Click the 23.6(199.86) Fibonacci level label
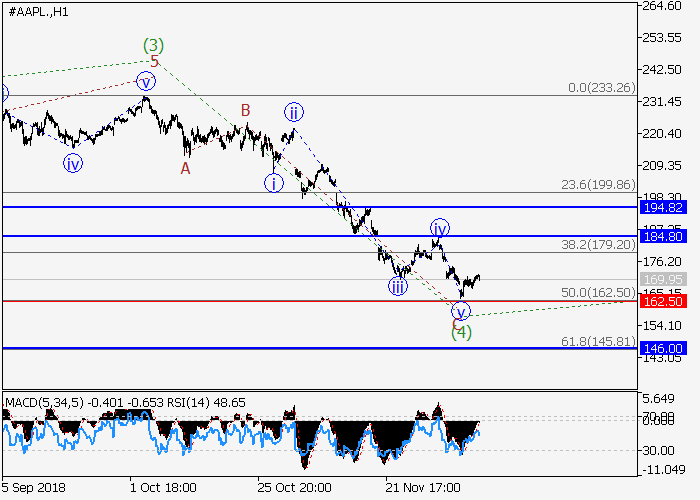700x500 pixels. (595, 185)
